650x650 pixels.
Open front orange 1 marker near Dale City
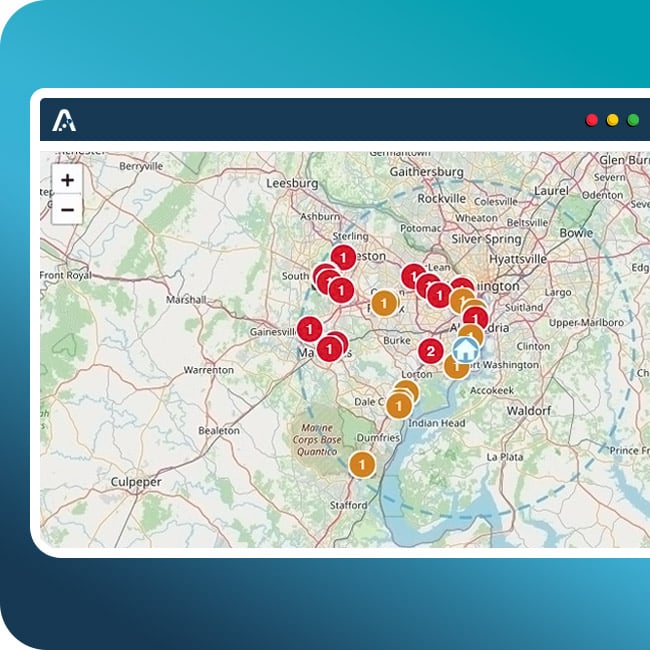pyautogui.click(x=399, y=406)
